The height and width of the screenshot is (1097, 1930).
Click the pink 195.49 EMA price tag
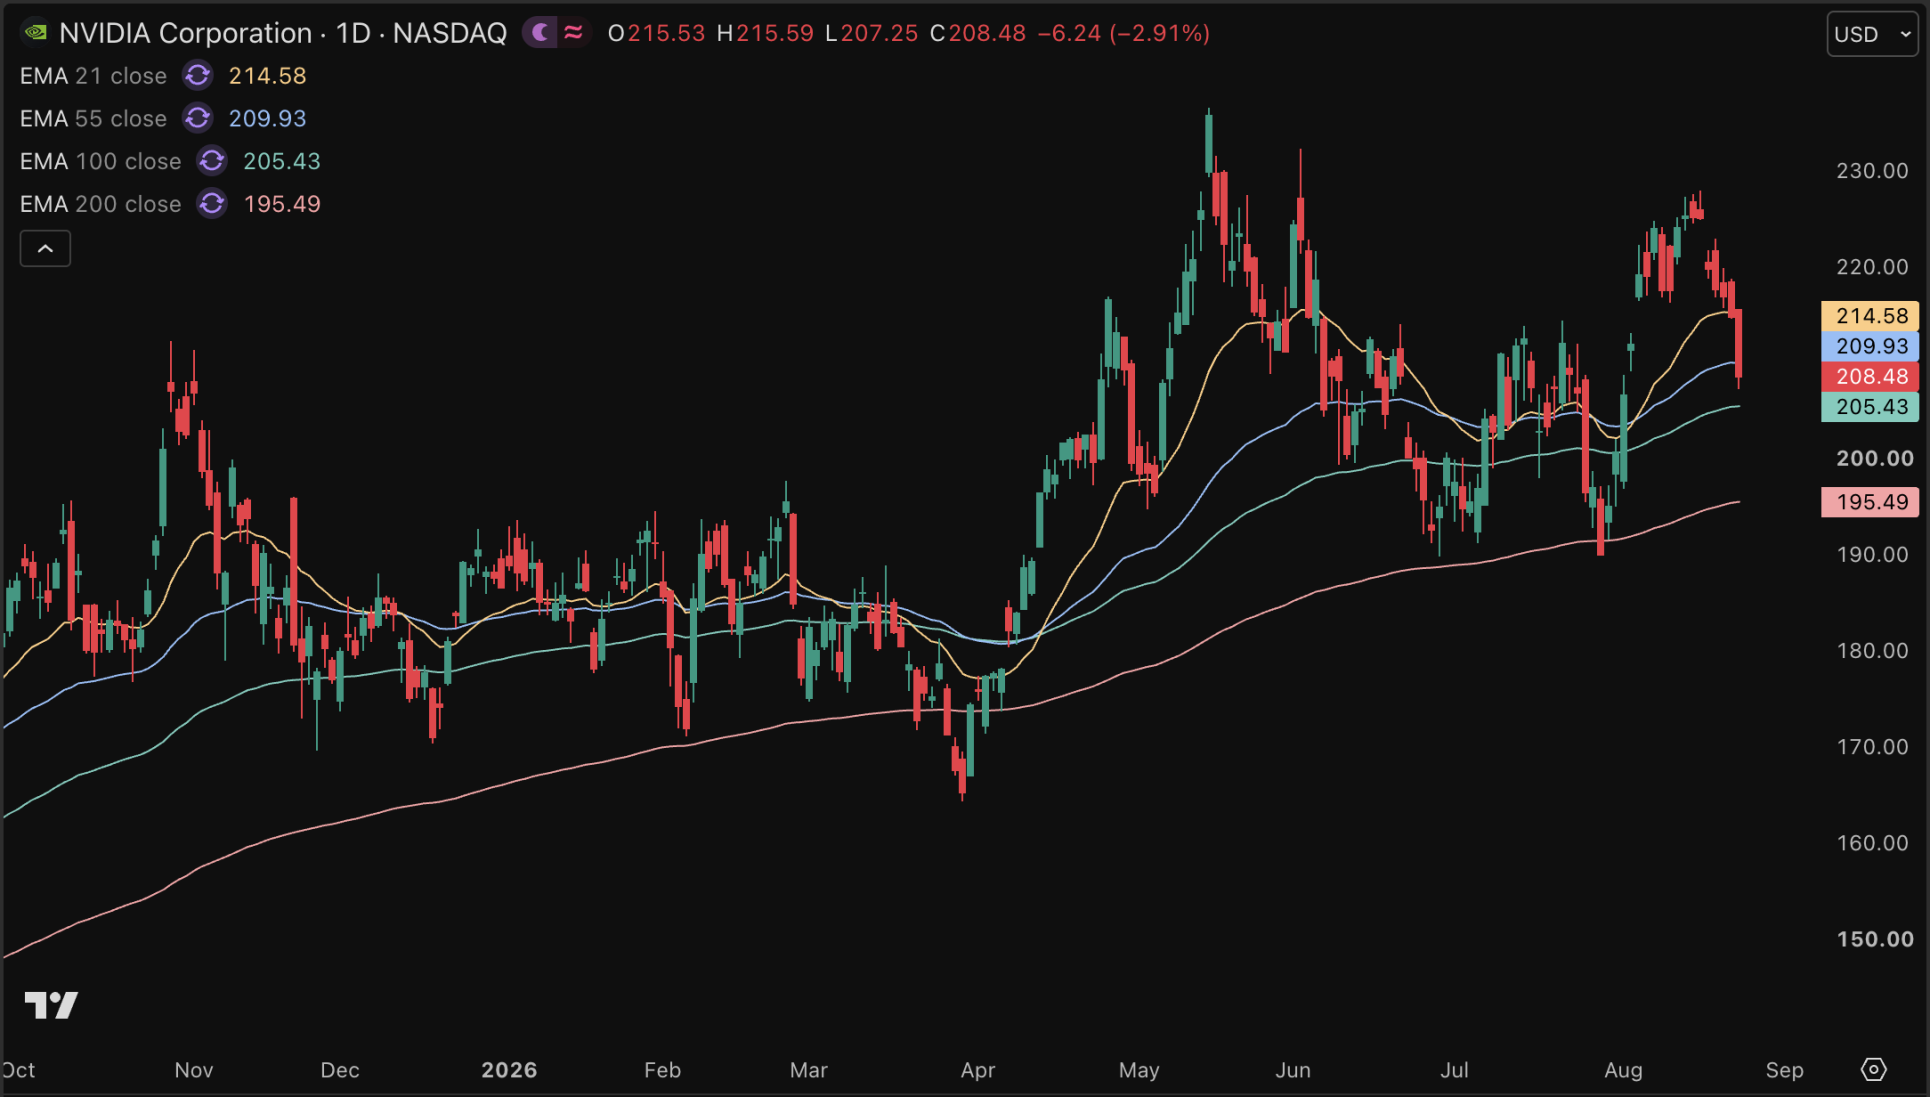click(x=1870, y=502)
